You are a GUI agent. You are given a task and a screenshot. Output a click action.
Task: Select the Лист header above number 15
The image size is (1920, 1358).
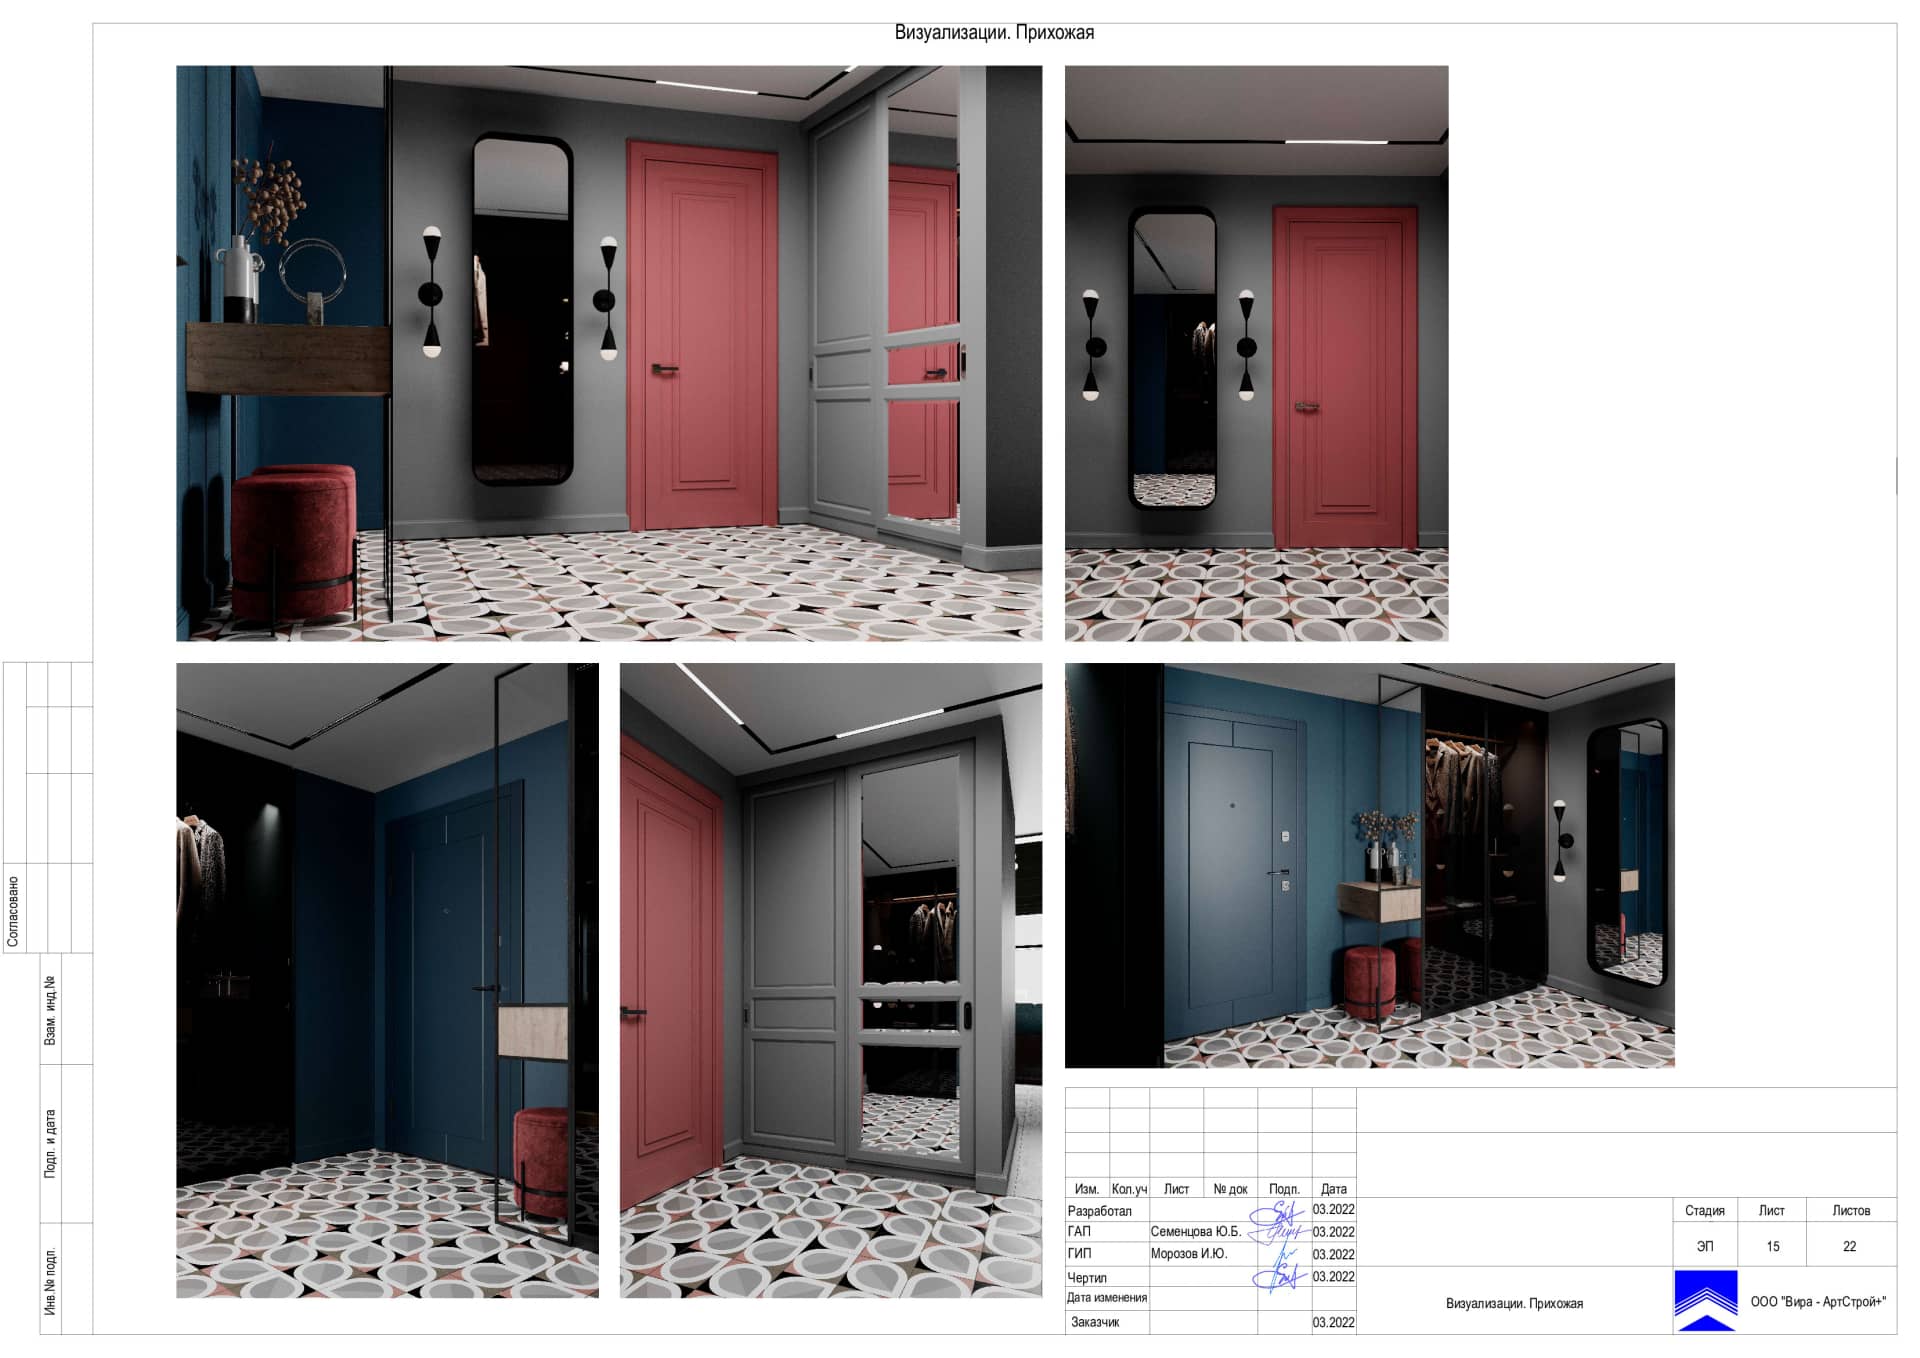click(1772, 1211)
